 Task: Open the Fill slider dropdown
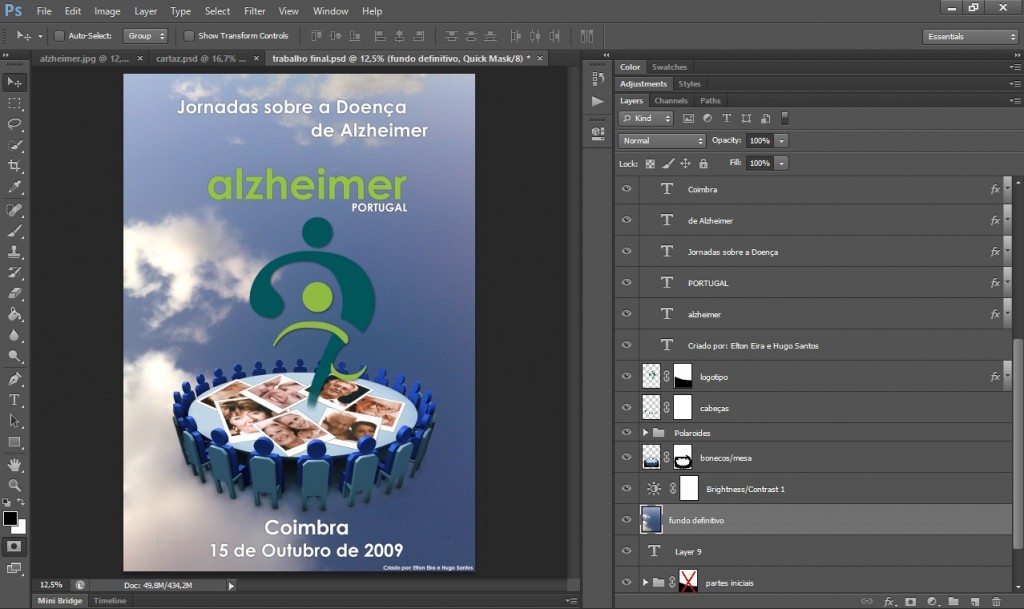coord(781,163)
